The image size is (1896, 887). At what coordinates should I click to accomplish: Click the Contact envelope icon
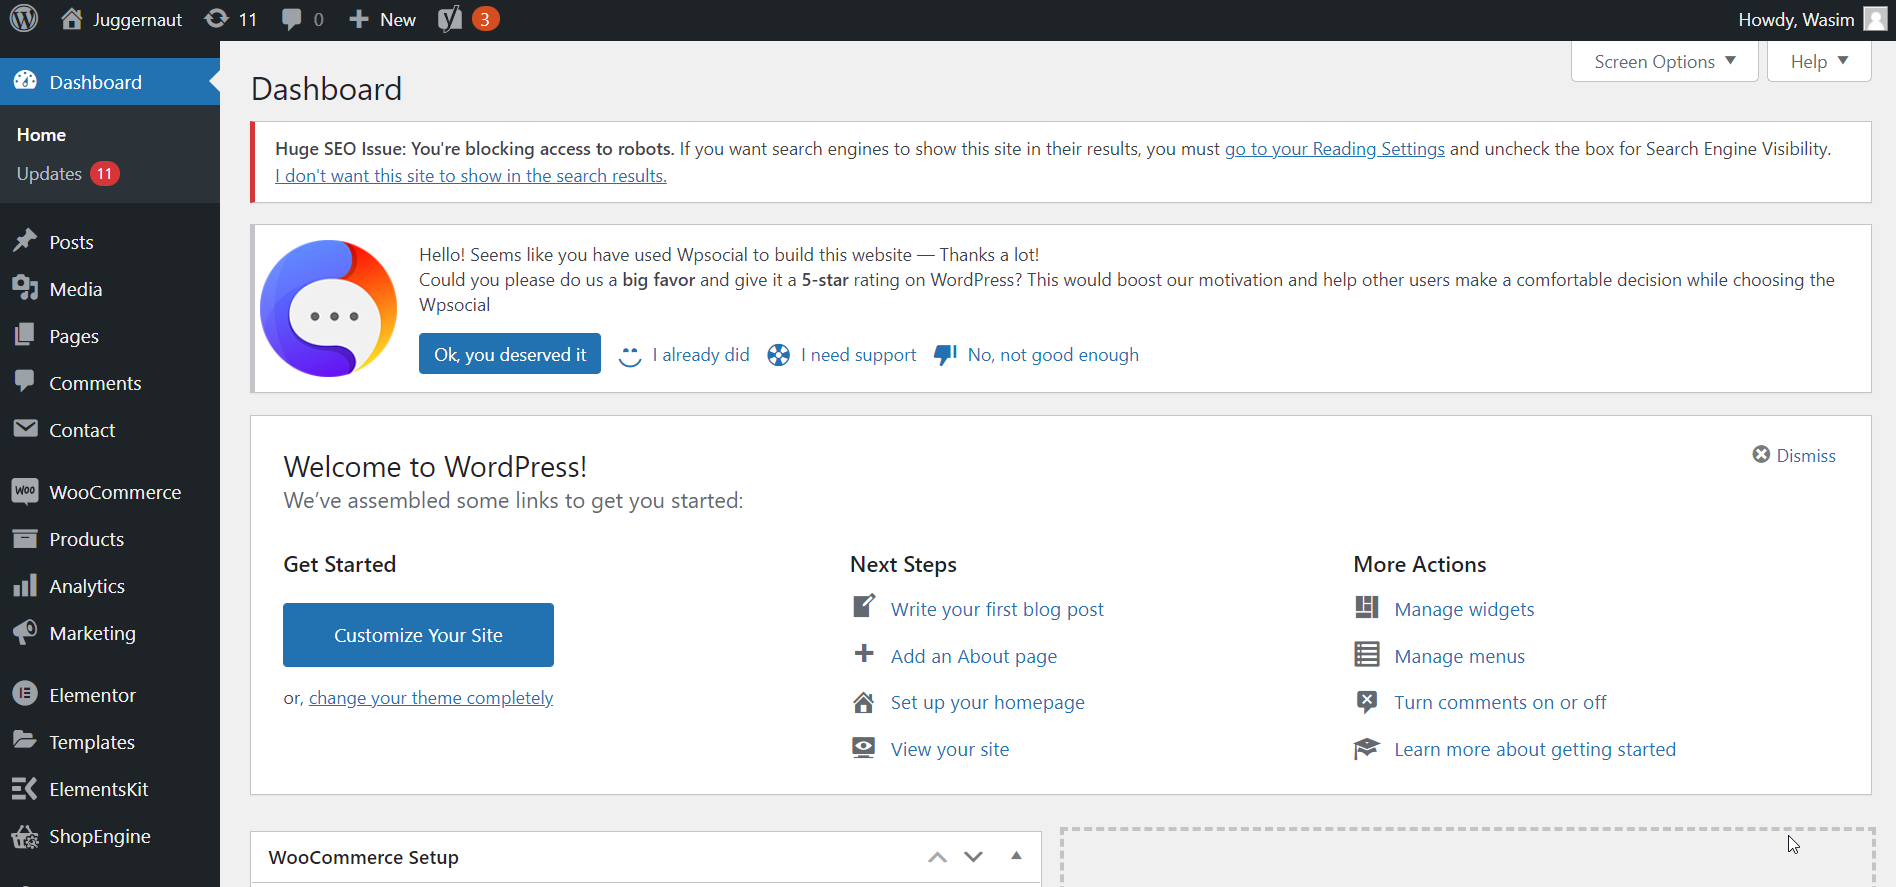click(x=25, y=428)
